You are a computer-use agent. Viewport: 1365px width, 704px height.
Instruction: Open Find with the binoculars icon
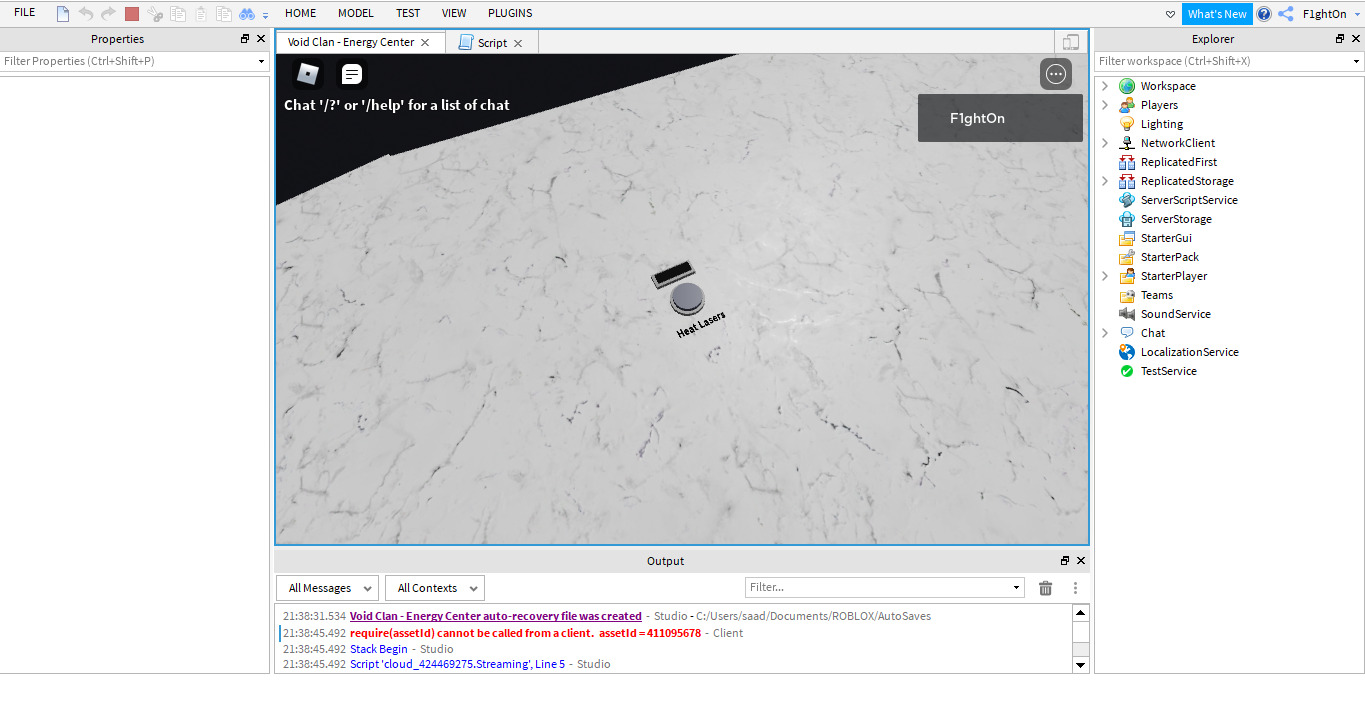[x=247, y=14]
